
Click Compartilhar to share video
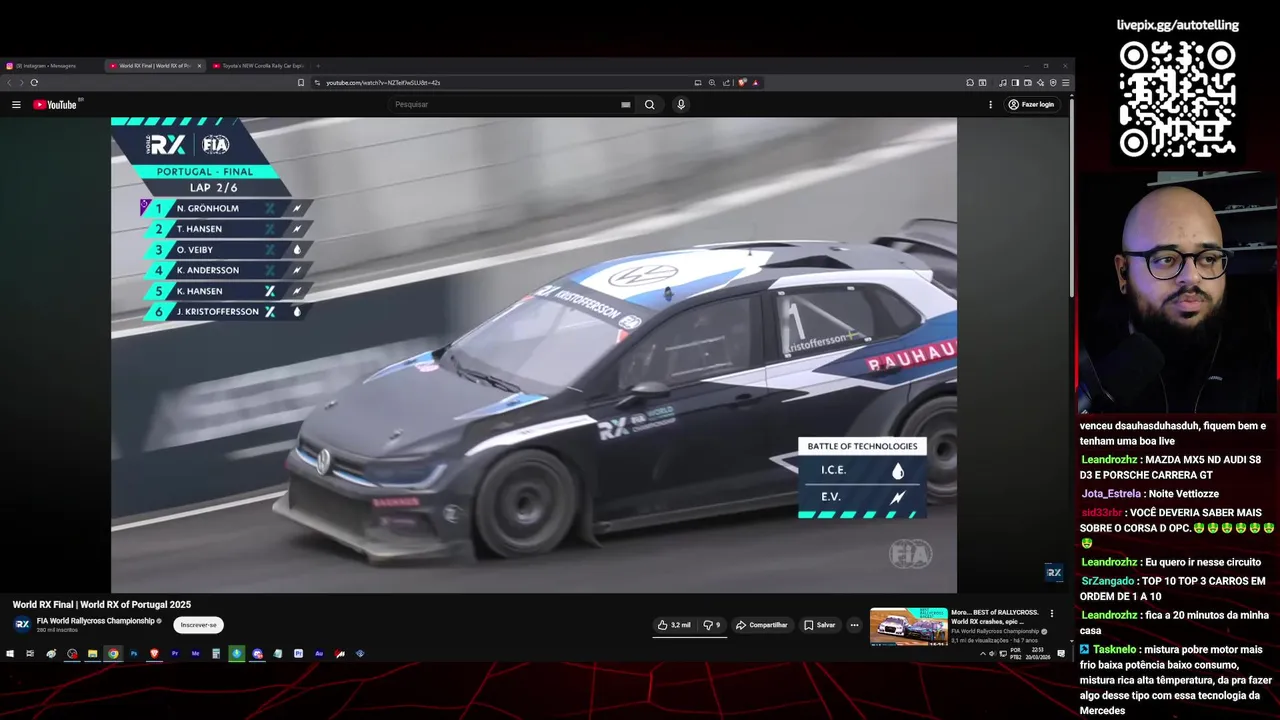tap(761, 625)
